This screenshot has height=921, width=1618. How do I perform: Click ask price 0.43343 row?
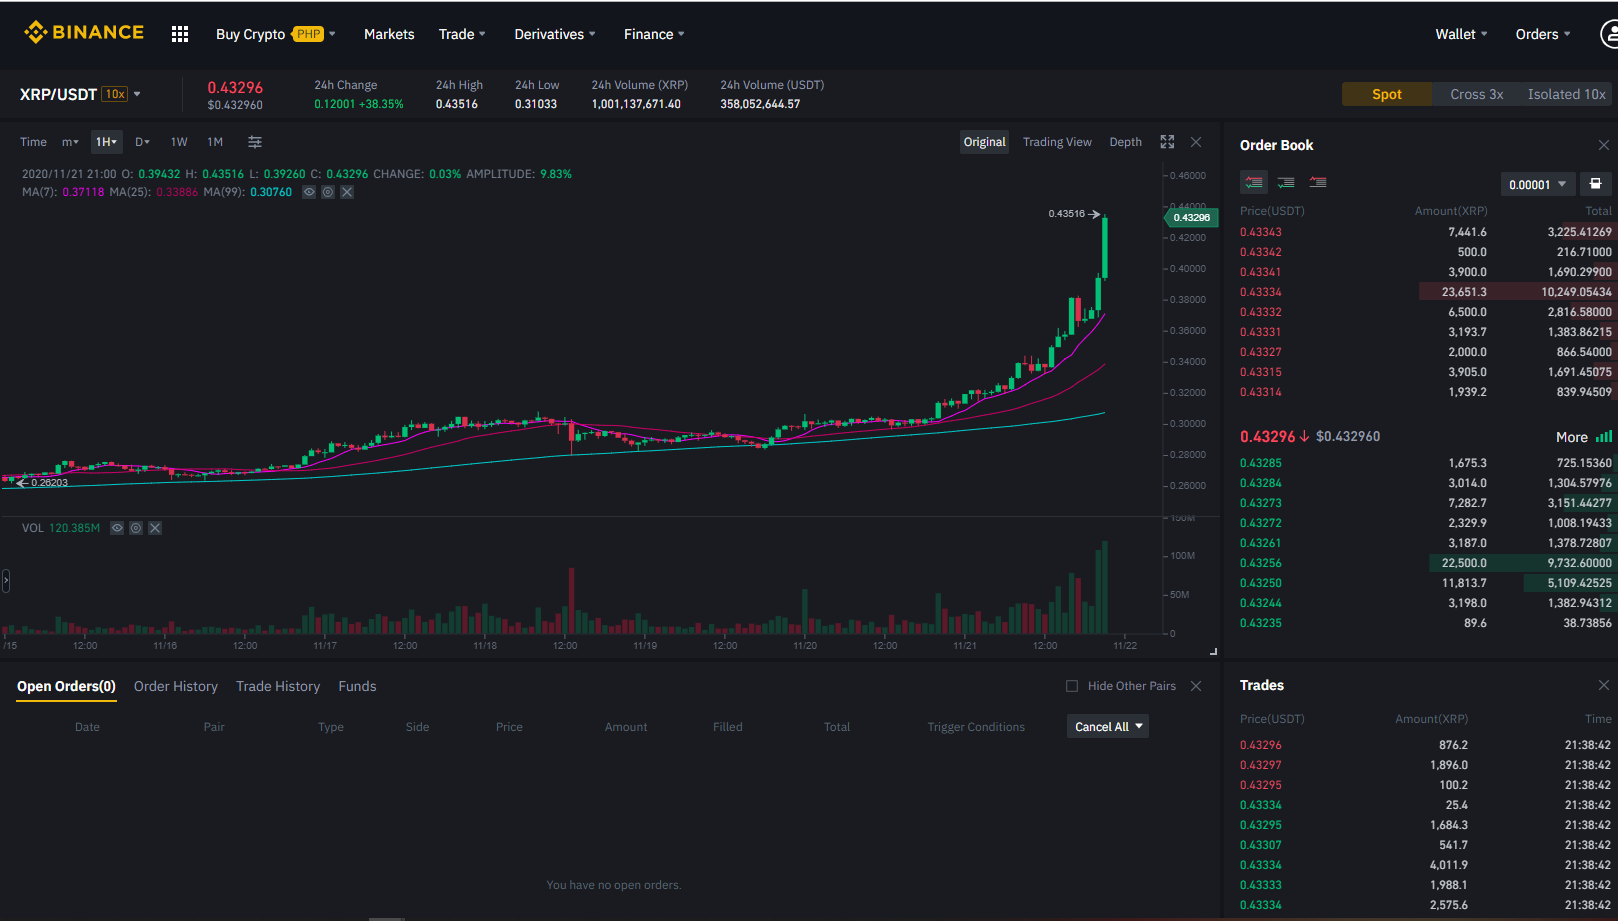[x=1425, y=232]
